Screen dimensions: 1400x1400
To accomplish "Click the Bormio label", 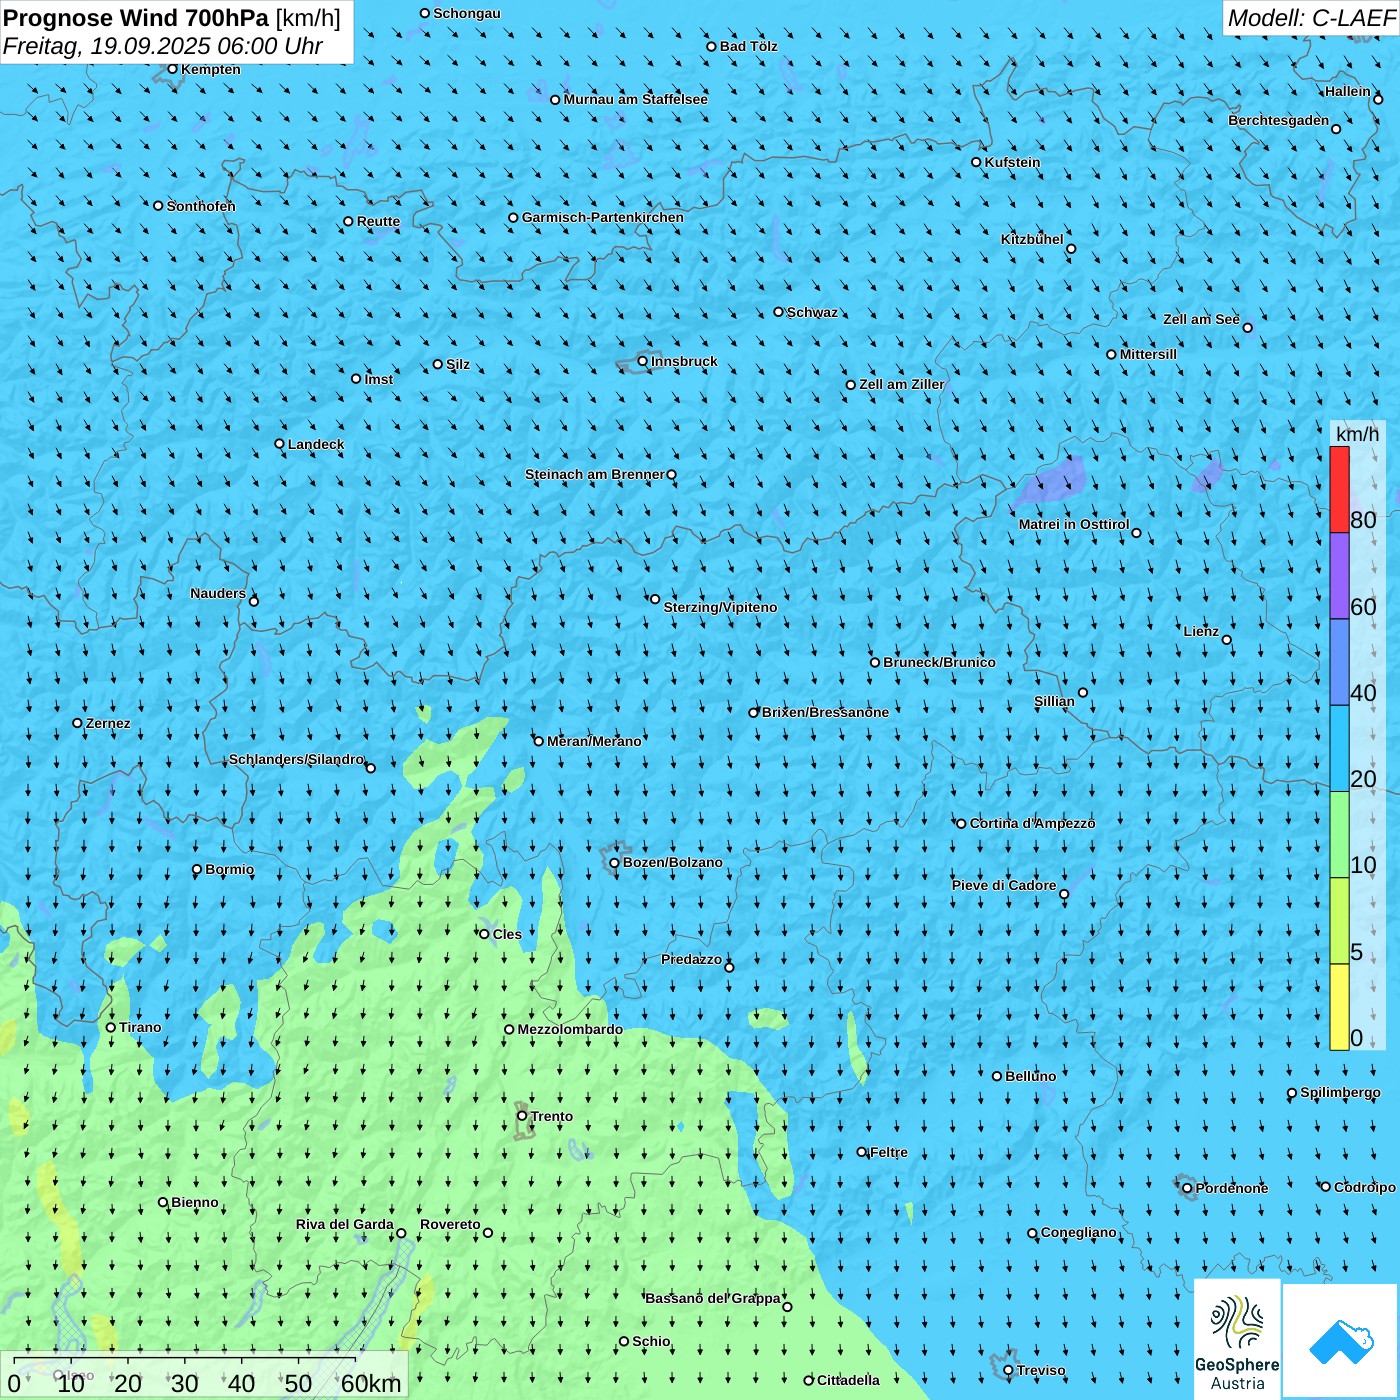I will point(229,869).
